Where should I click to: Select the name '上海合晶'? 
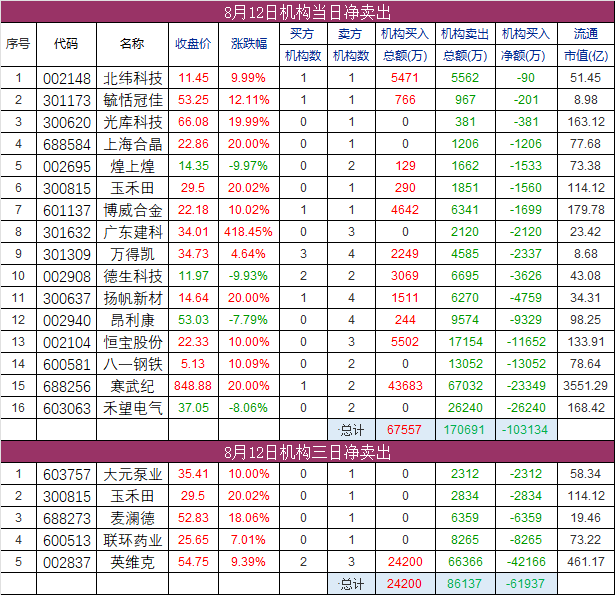[133, 144]
